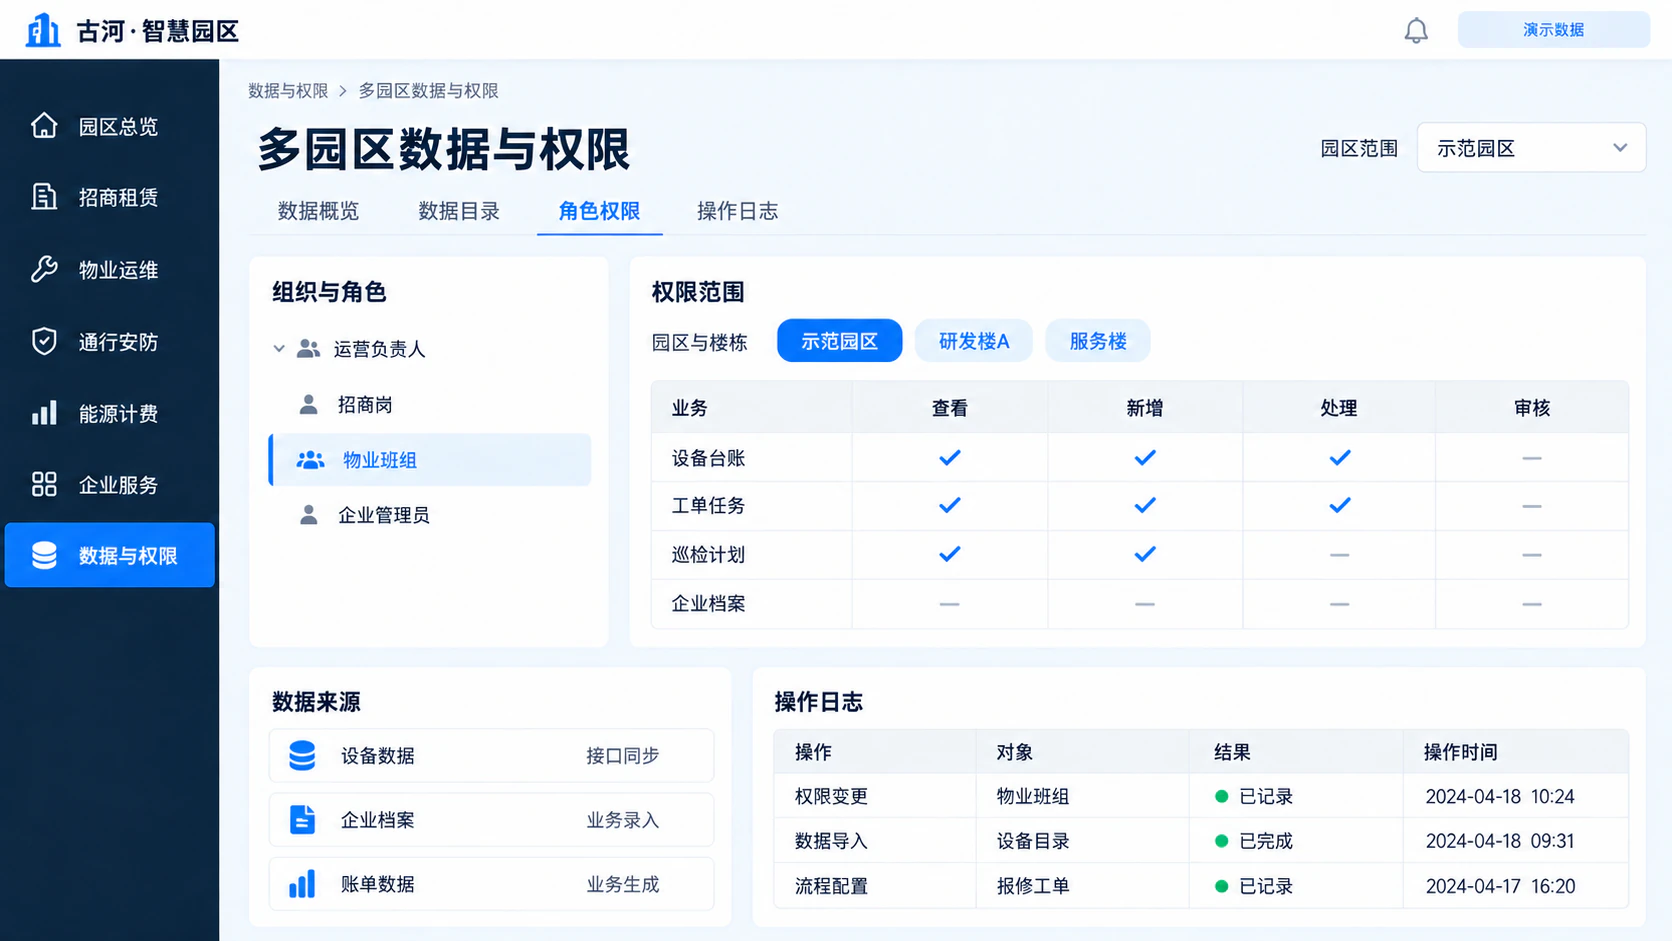
Task: Click the 能源计费 bar chart icon
Action: click(44, 413)
